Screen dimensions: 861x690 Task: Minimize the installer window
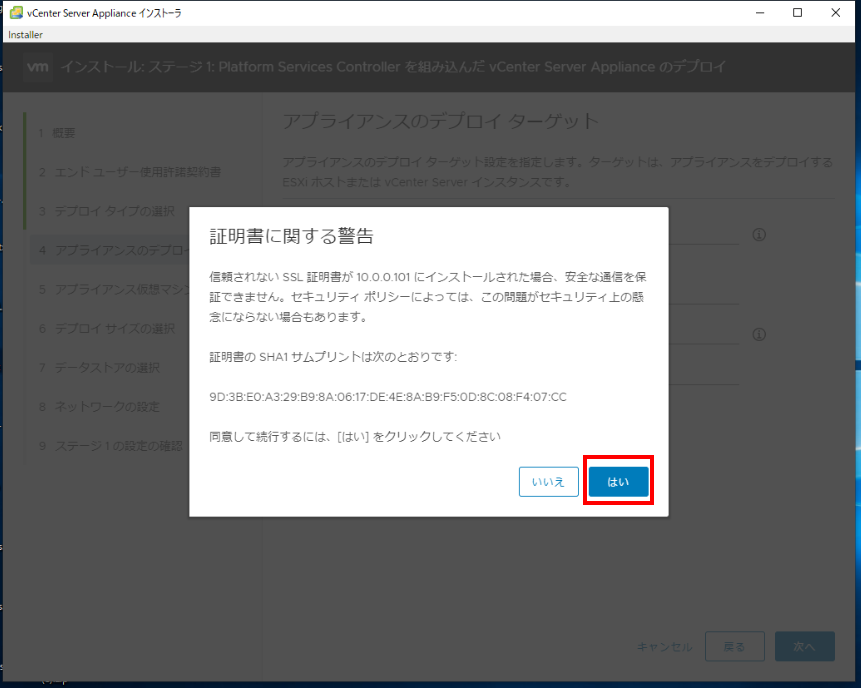pyautogui.click(x=760, y=13)
